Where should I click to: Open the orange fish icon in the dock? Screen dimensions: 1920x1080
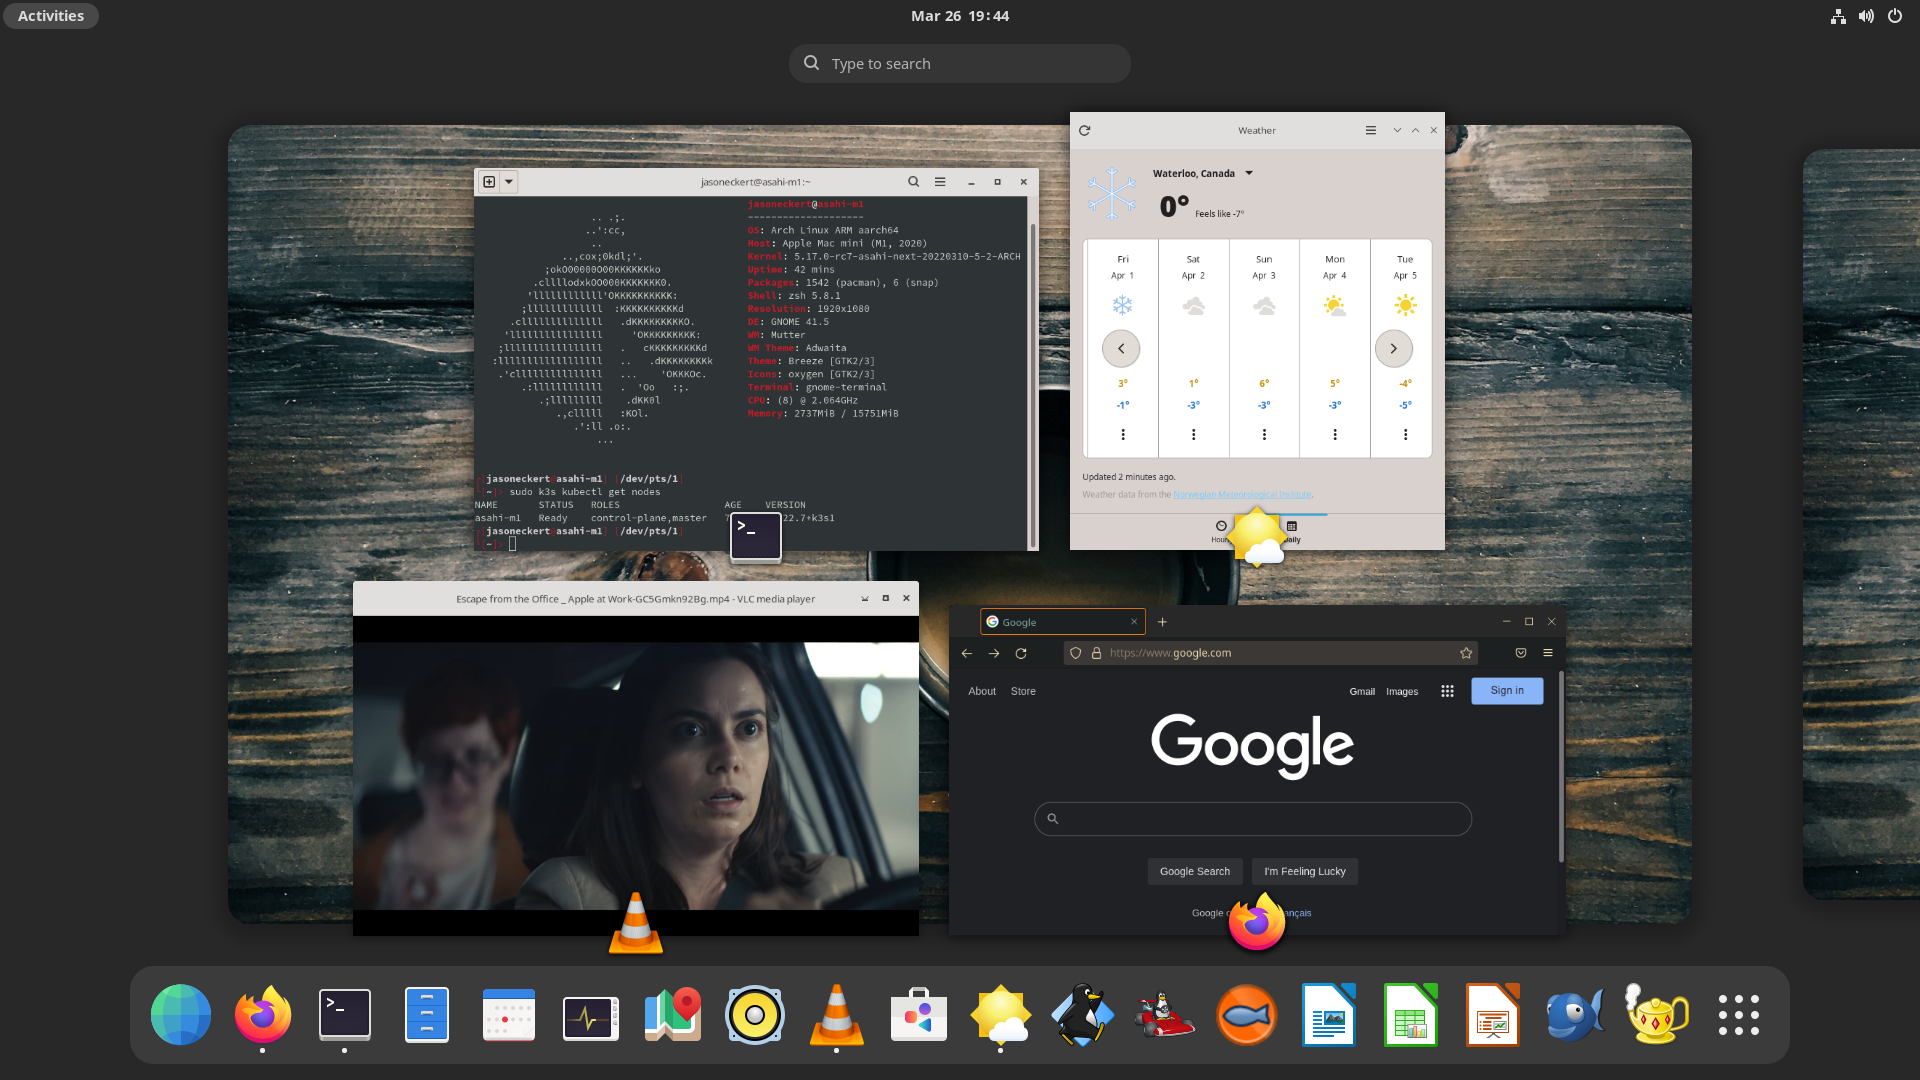point(1247,1015)
